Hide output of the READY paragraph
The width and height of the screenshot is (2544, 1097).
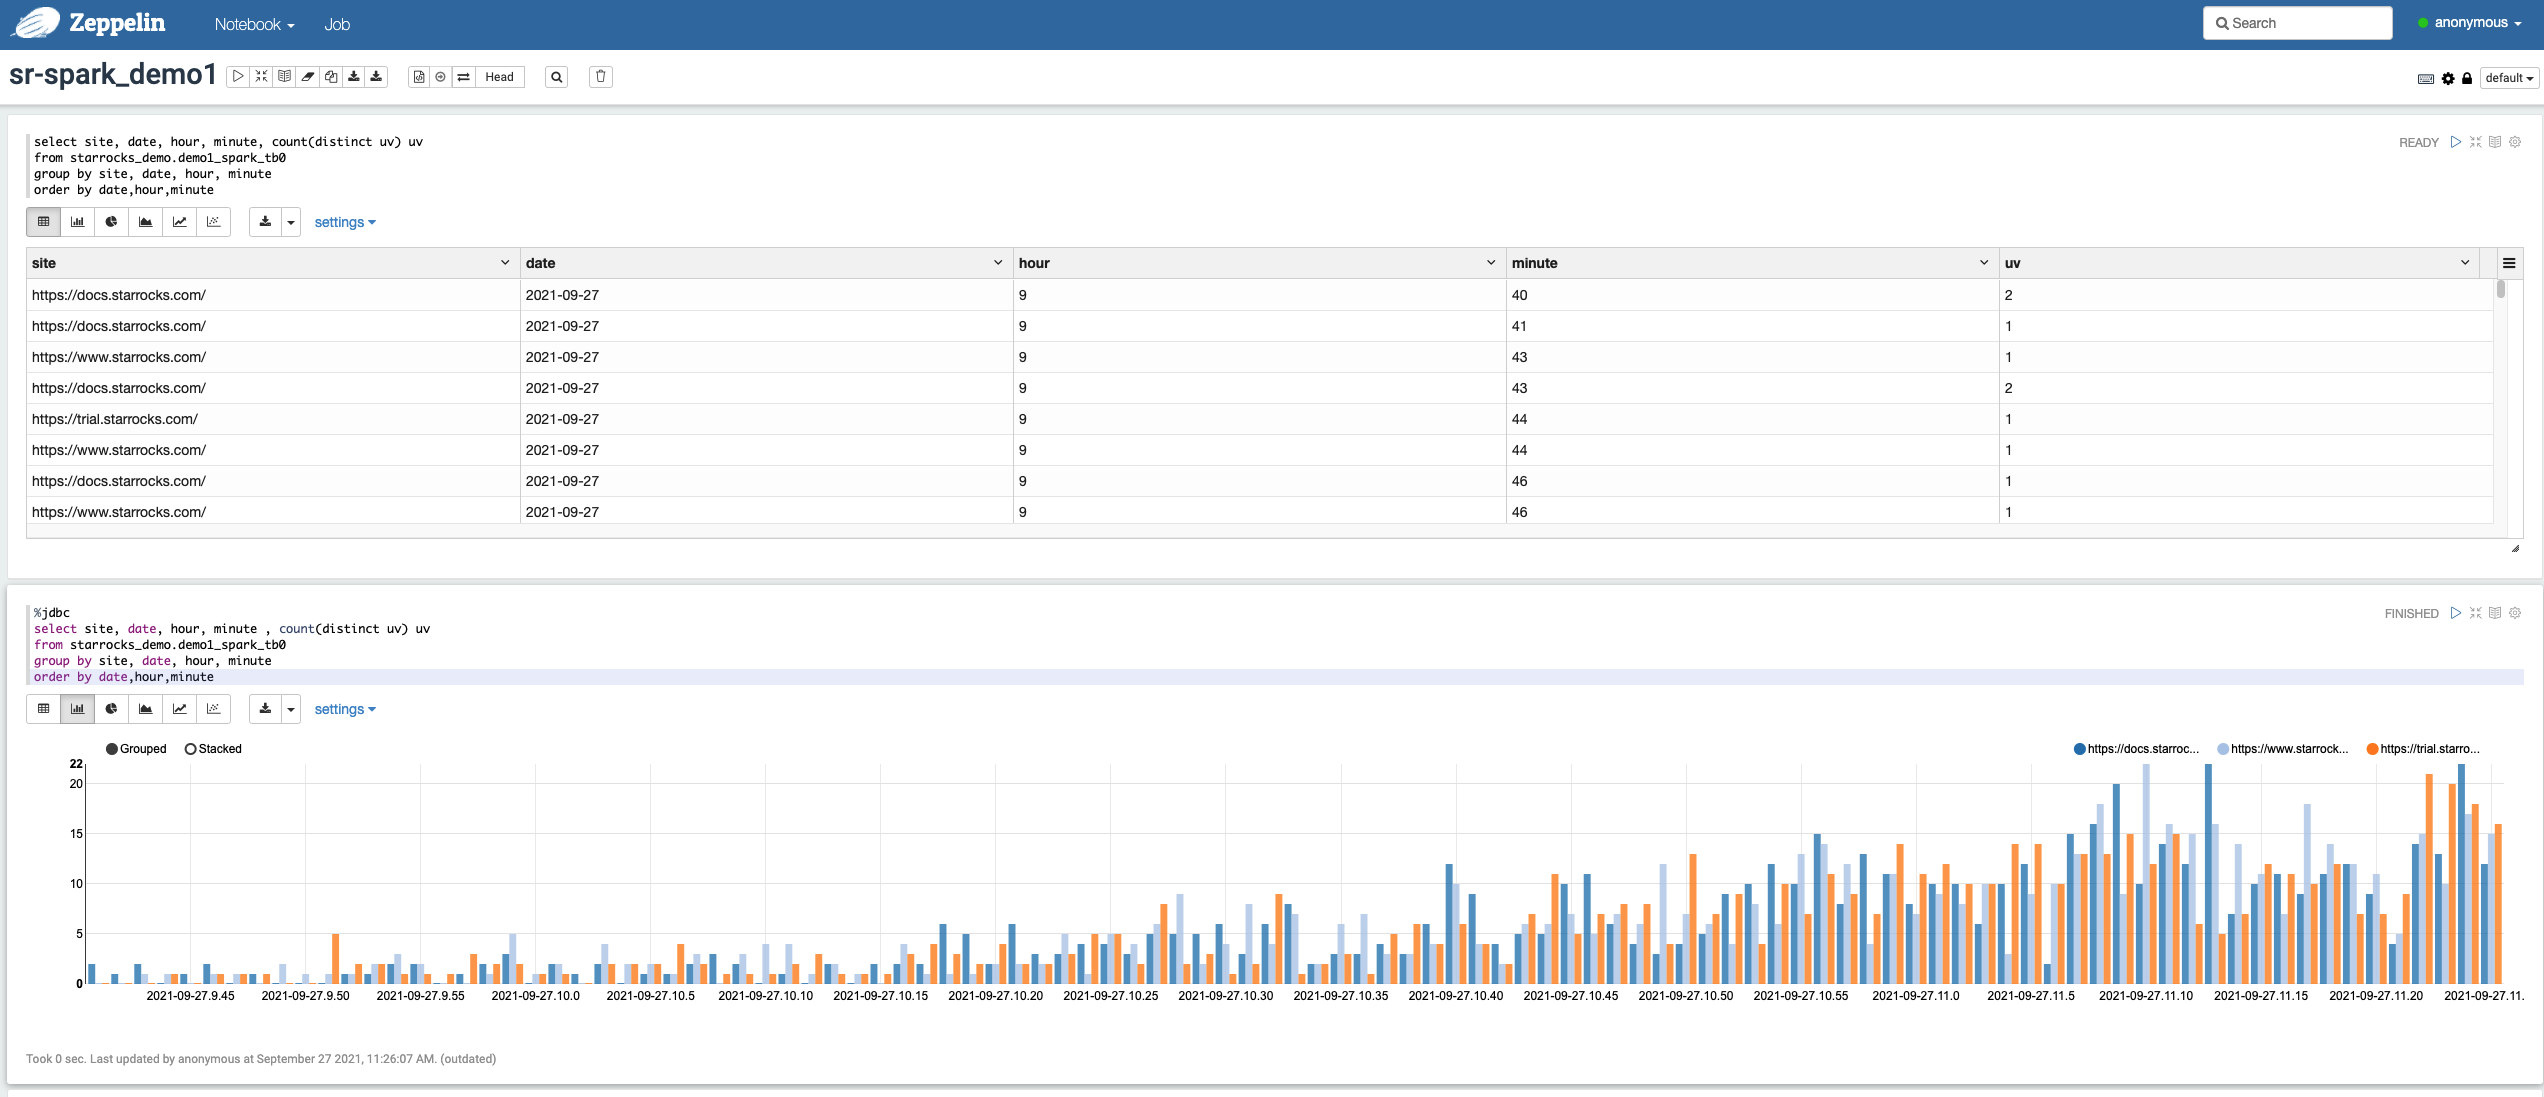tap(2495, 142)
